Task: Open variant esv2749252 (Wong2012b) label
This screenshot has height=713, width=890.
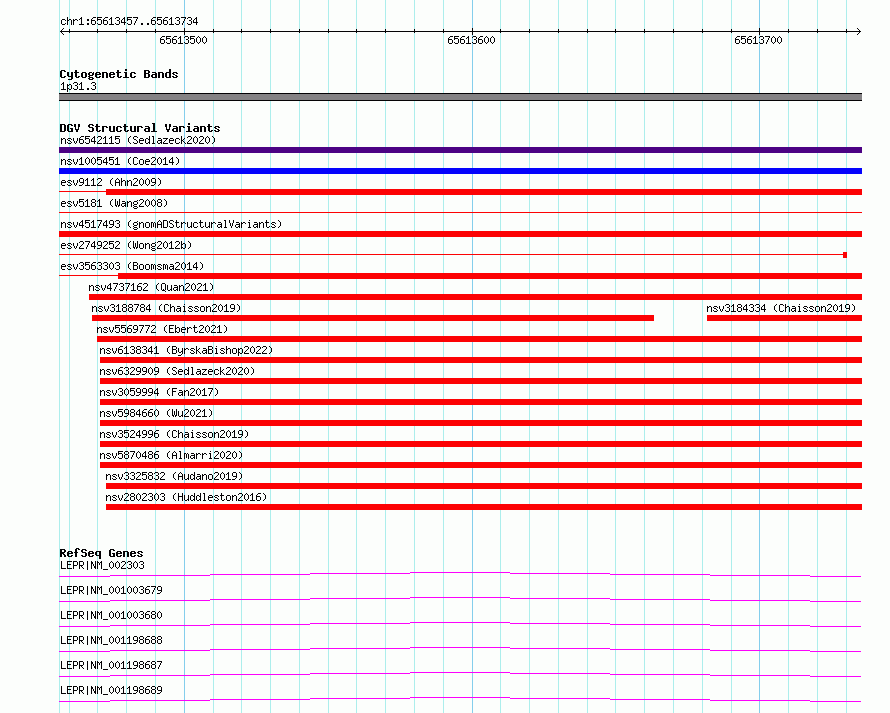Action: point(126,245)
